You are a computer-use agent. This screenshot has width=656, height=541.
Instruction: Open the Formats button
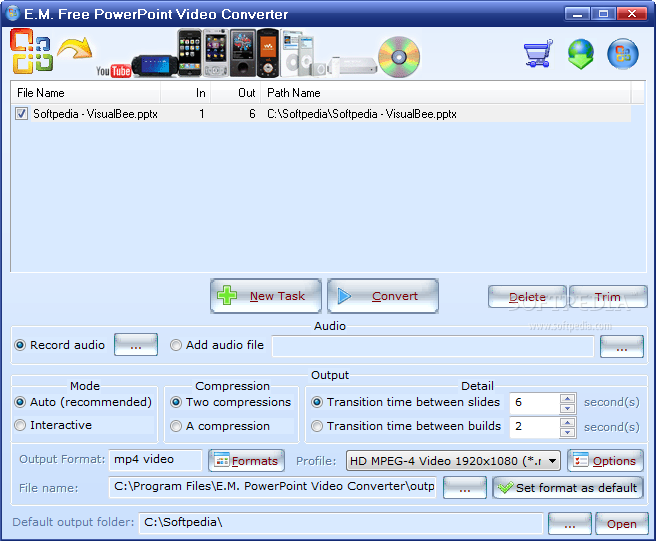pos(246,461)
